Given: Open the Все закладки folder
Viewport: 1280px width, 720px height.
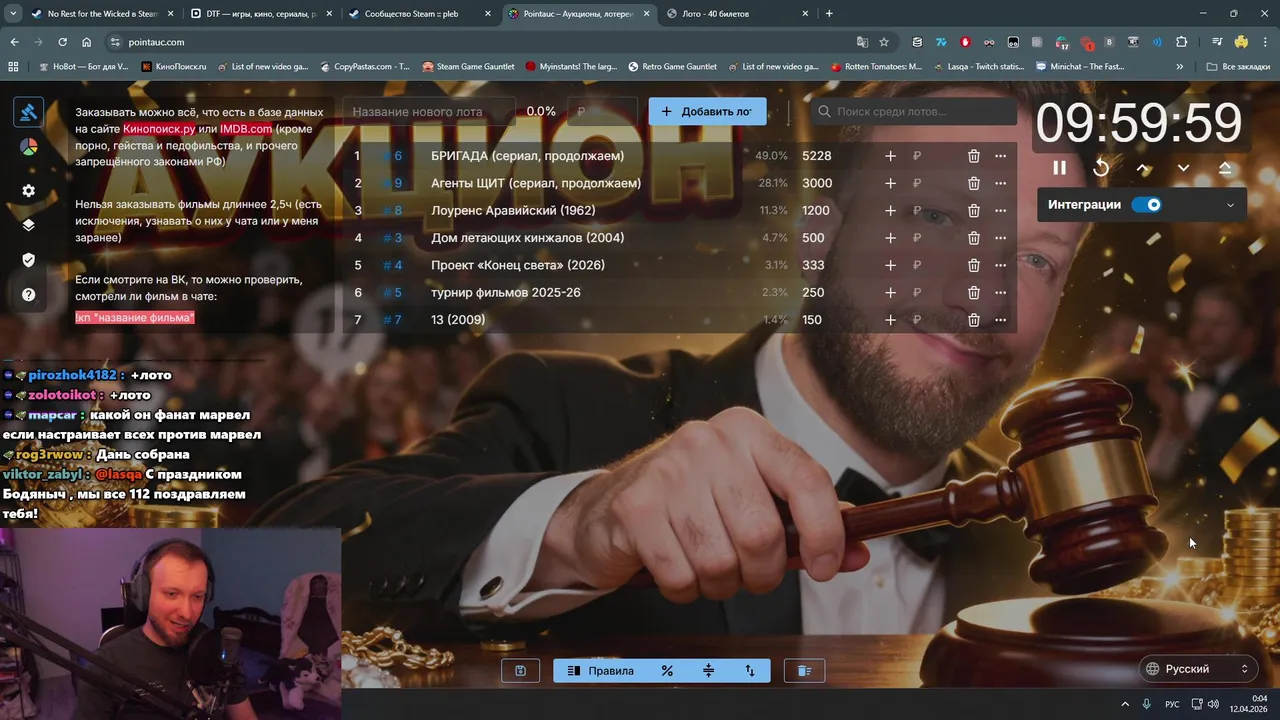Looking at the screenshot, I should 1238,67.
